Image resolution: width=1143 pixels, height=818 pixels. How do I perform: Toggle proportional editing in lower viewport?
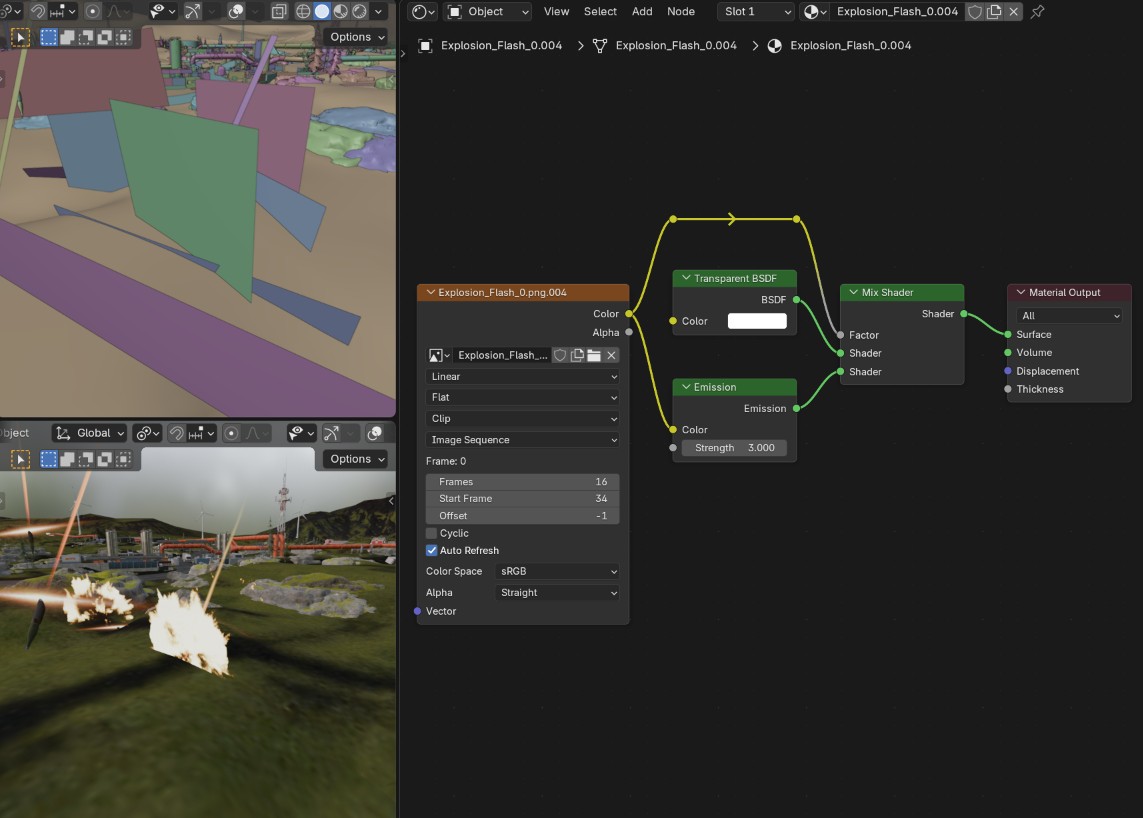pos(231,433)
